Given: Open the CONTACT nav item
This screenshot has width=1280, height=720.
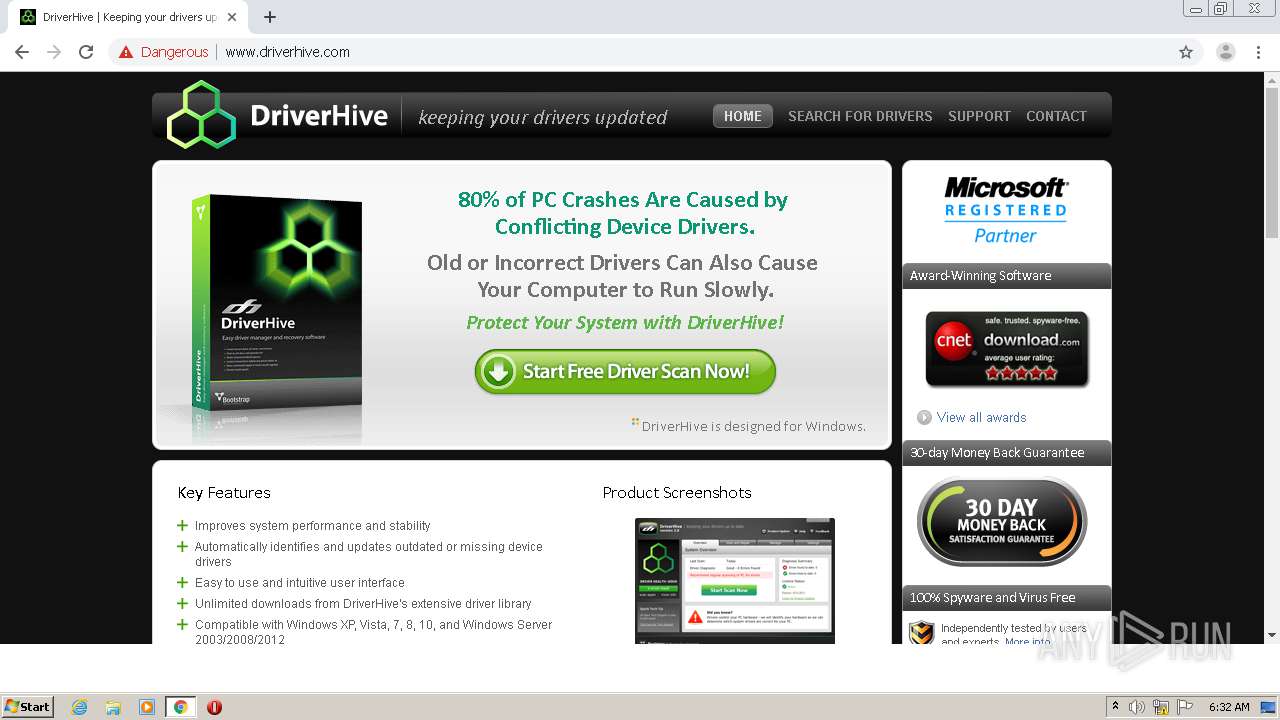Looking at the screenshot, I should pos(1056,116).
